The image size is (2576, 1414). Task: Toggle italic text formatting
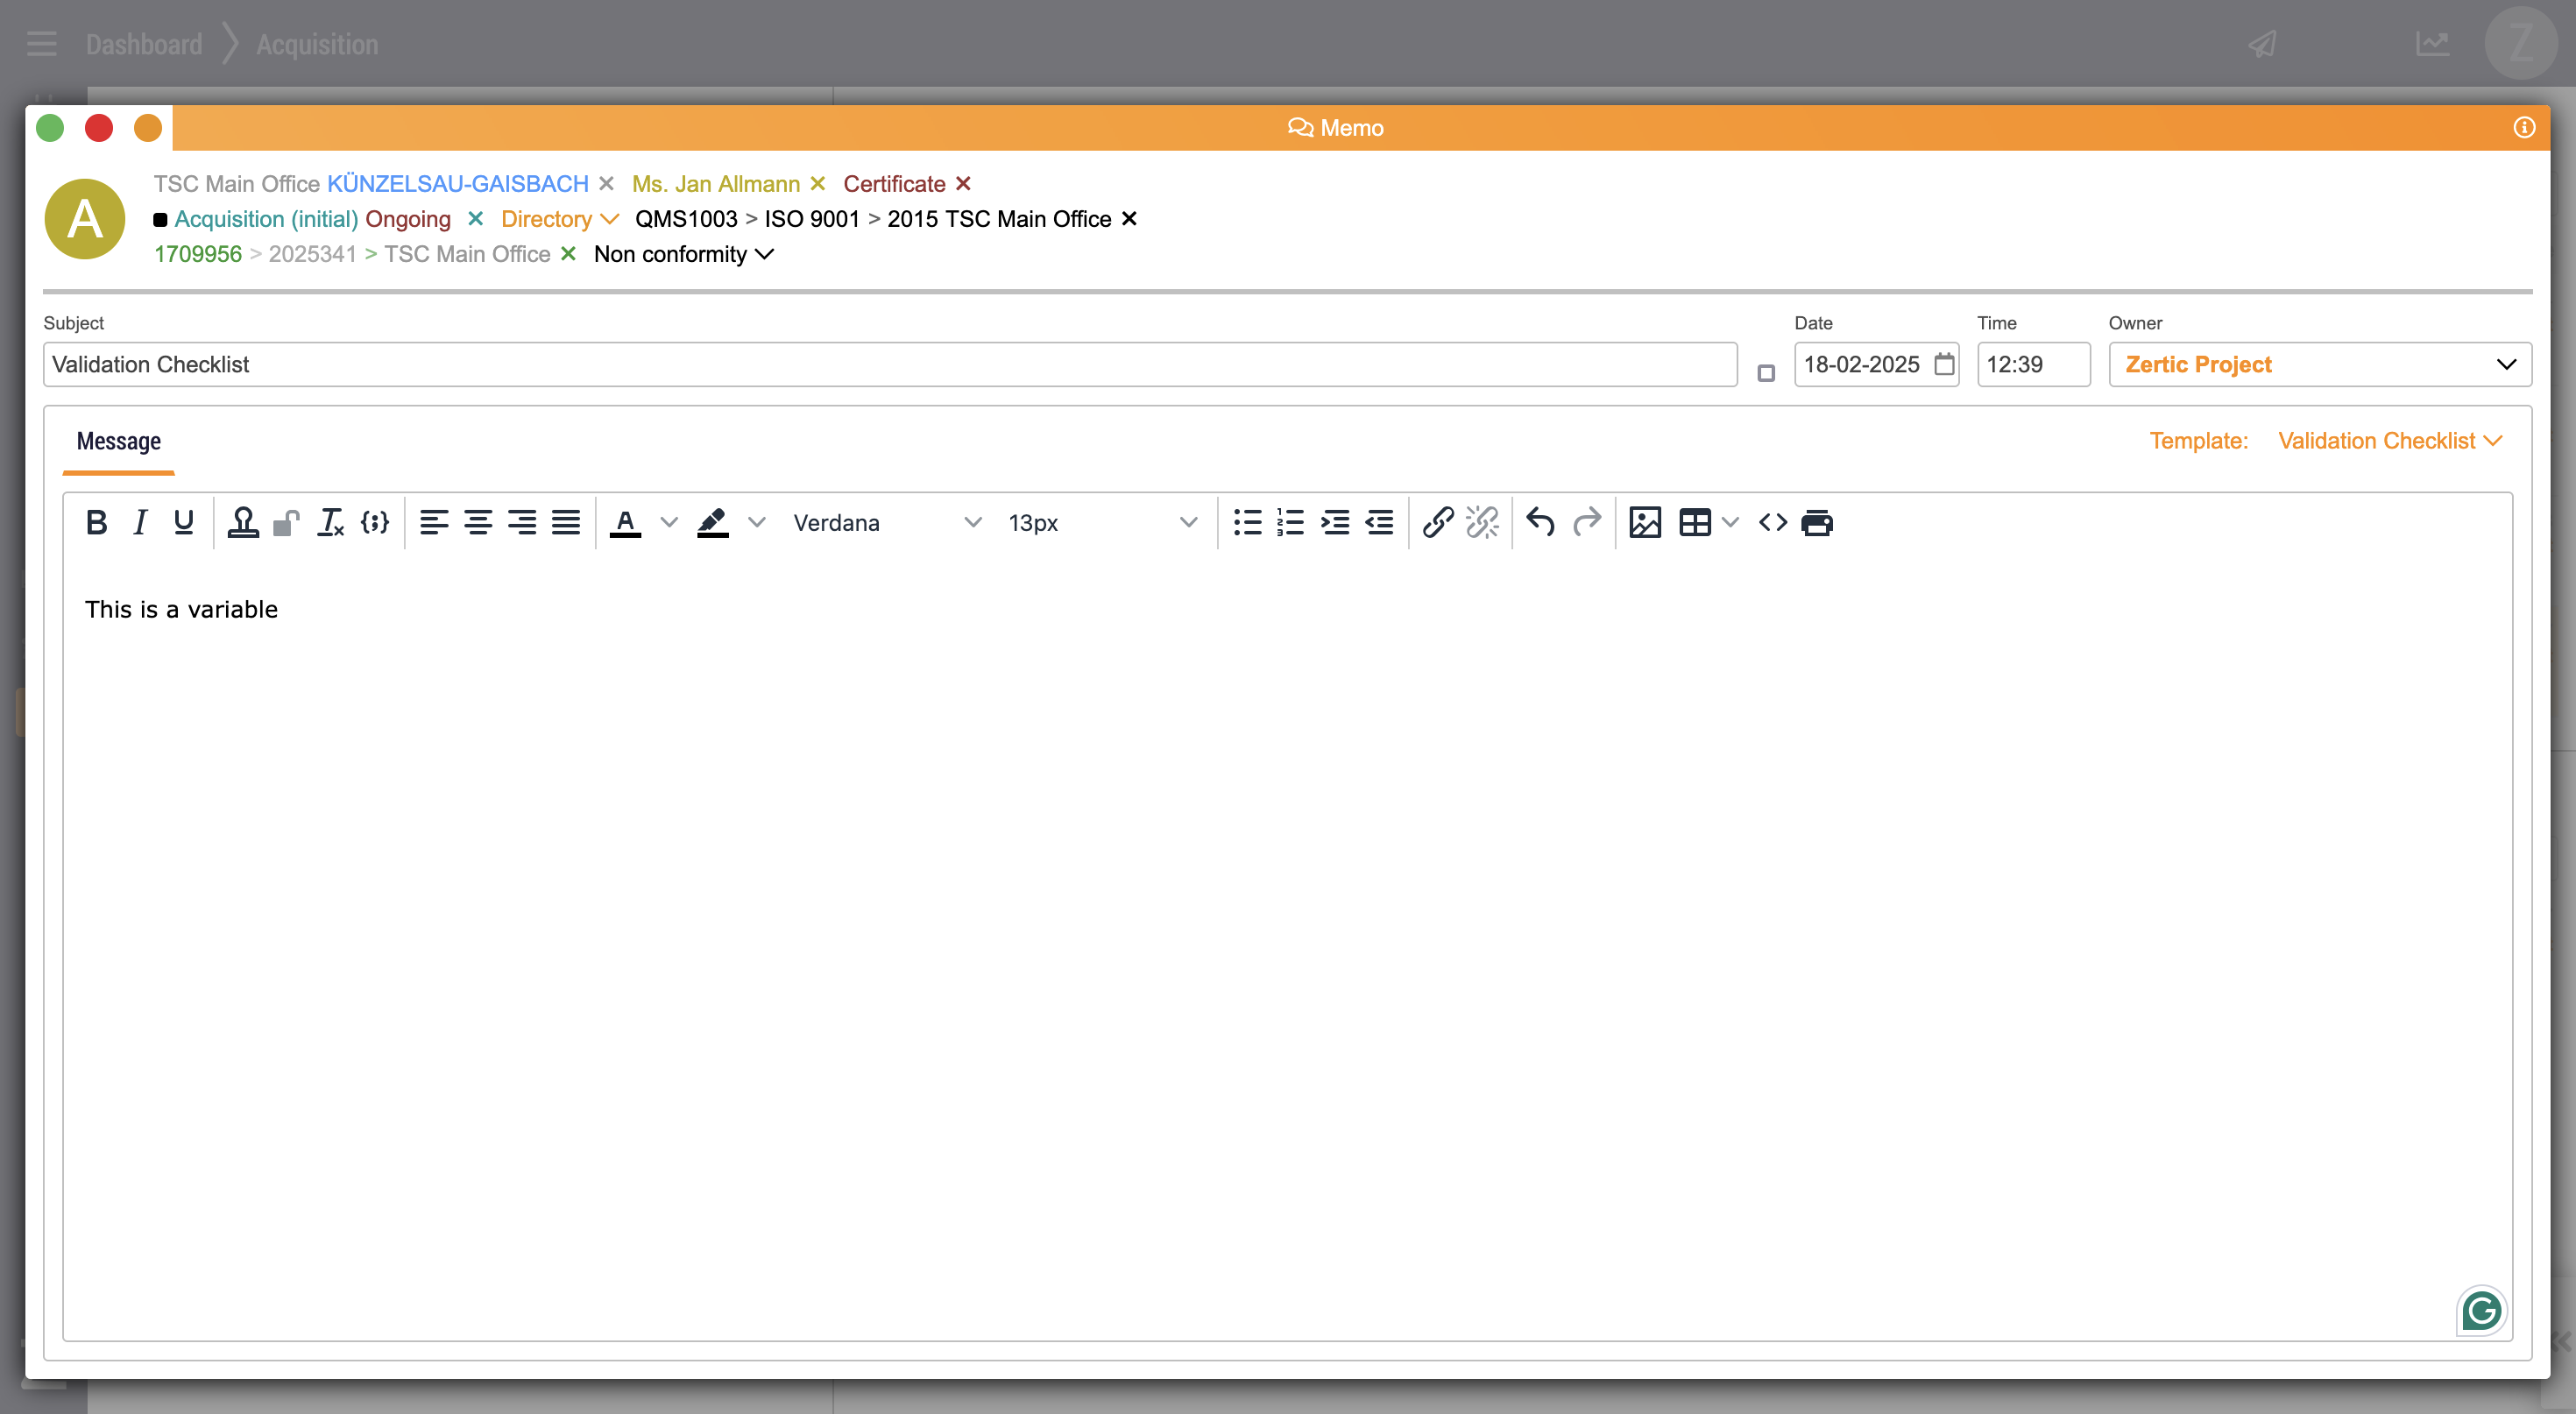click(x=140, y=522)
